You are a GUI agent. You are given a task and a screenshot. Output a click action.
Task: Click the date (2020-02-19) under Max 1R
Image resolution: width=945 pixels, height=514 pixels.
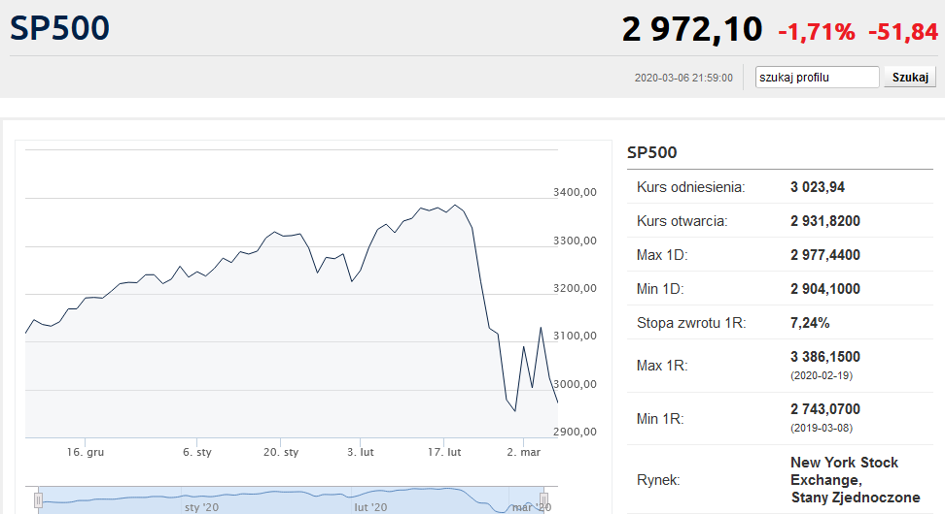(821, 375)
